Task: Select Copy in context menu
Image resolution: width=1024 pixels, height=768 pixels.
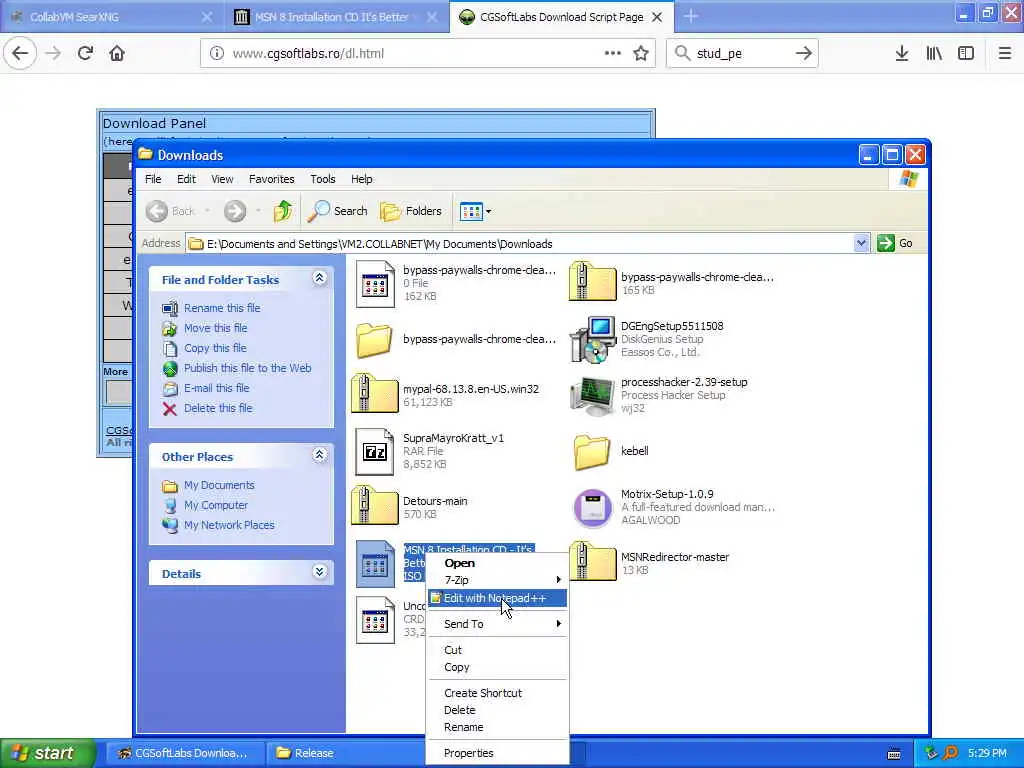Action: (x=497, y=667)
